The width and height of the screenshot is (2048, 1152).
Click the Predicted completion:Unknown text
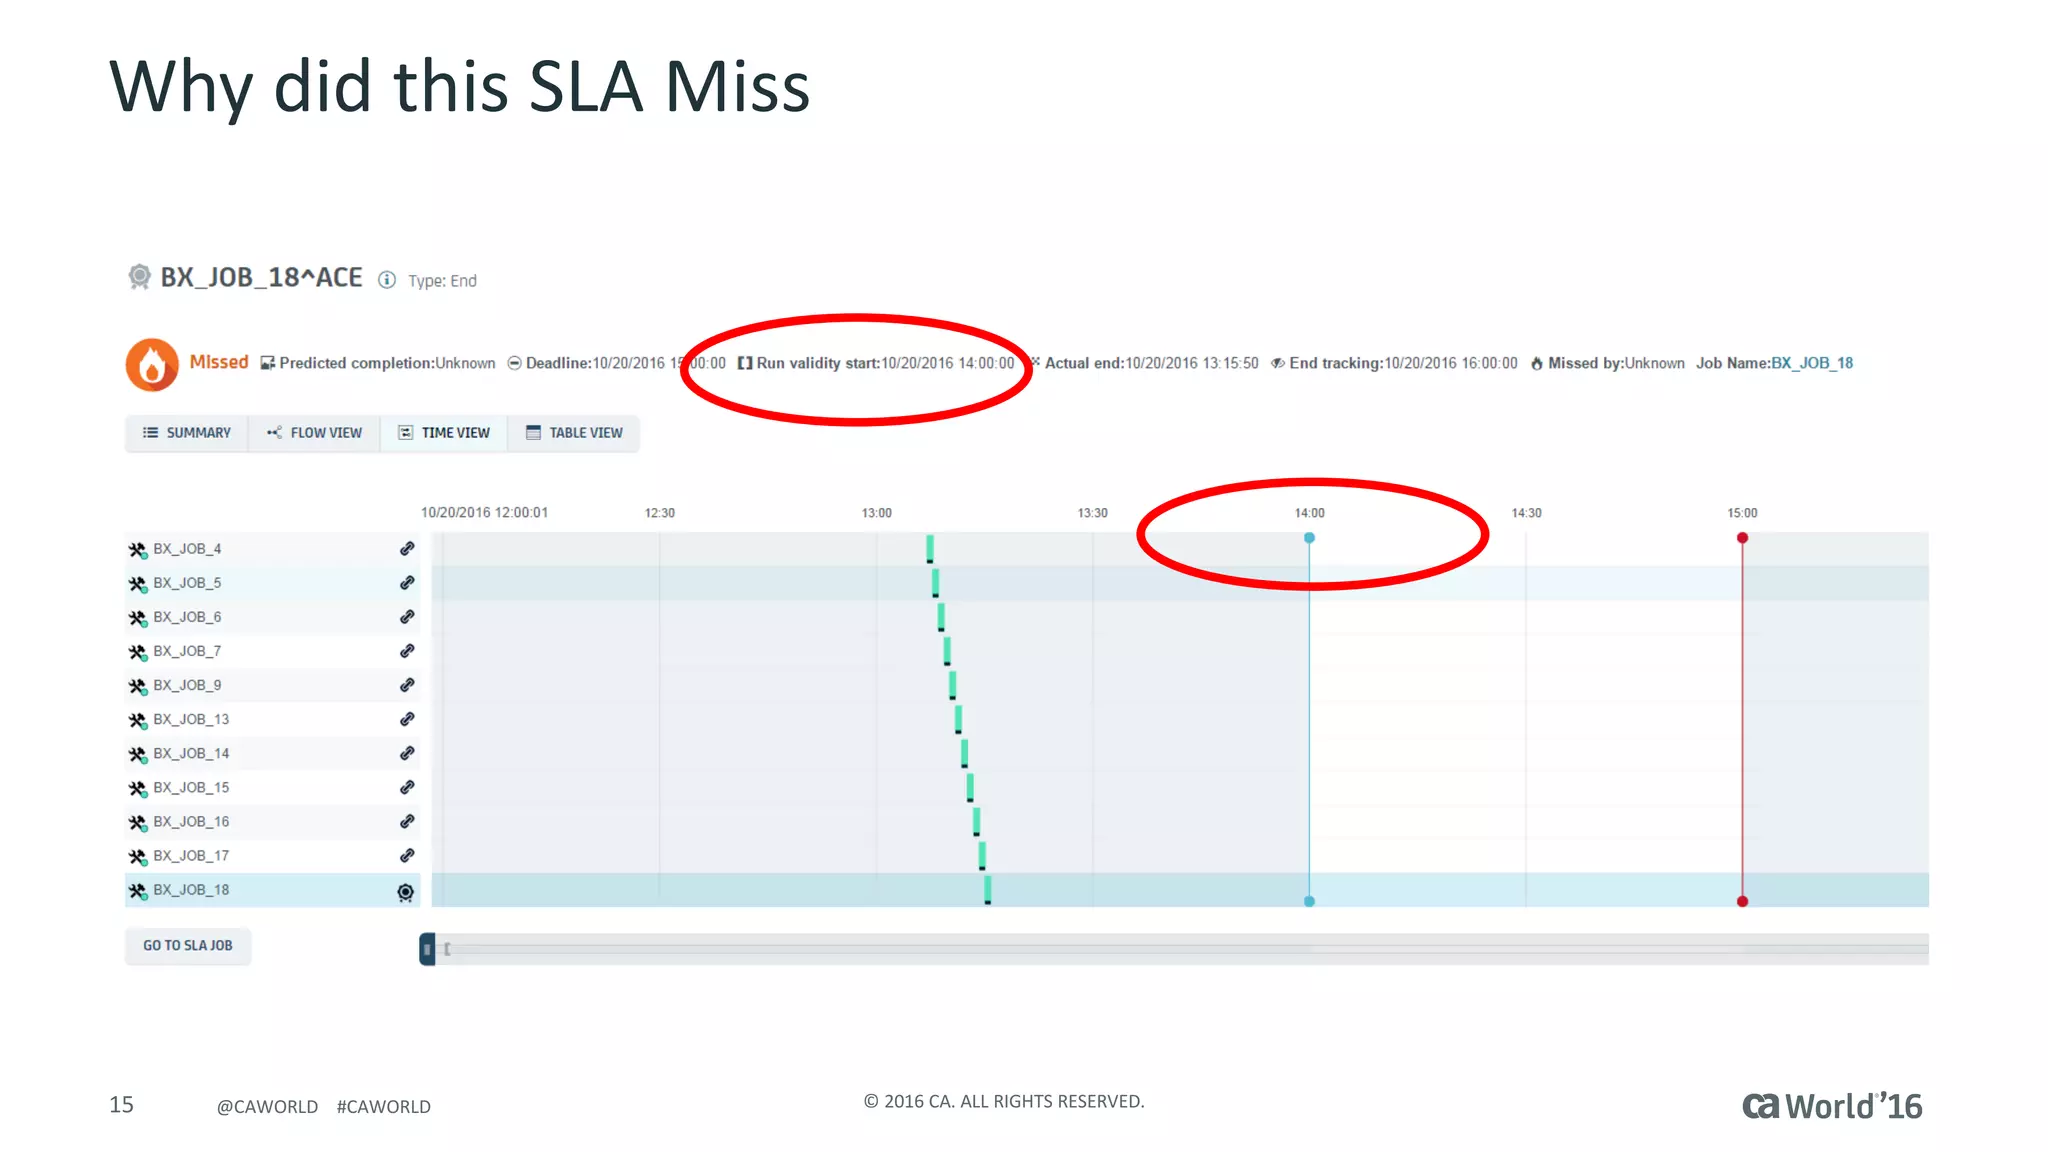387,363
